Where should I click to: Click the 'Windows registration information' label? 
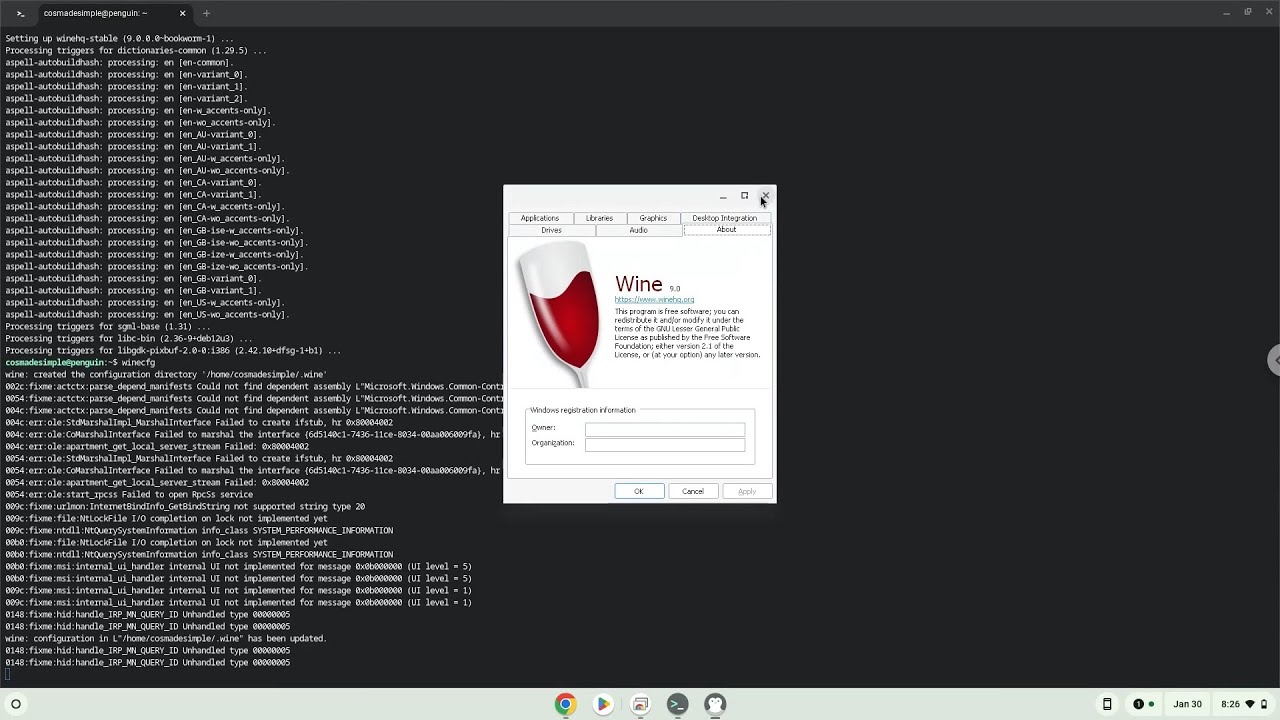[583, 410]
